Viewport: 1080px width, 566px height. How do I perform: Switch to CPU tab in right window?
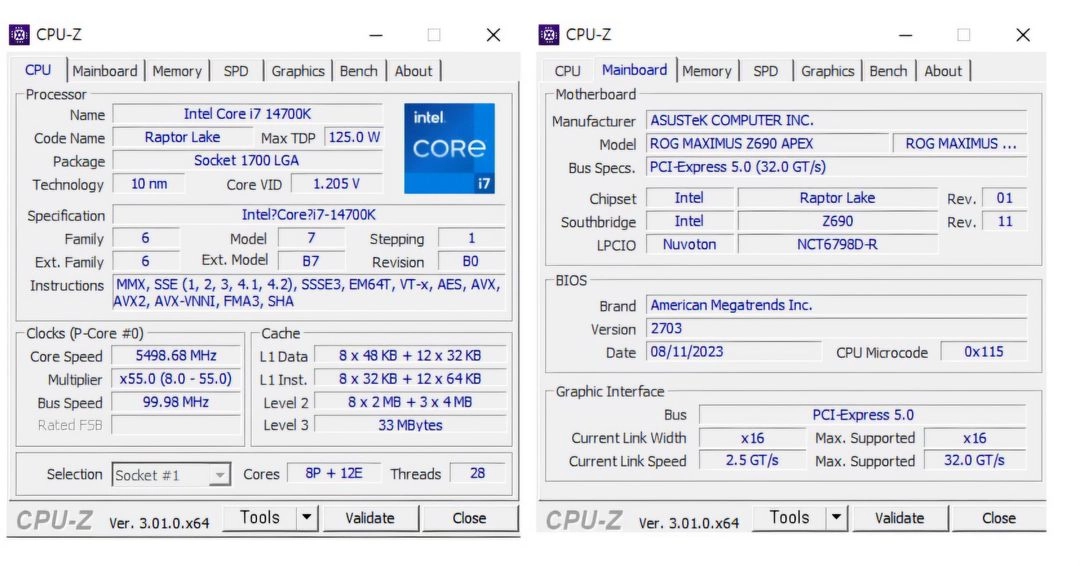(568, 71)
